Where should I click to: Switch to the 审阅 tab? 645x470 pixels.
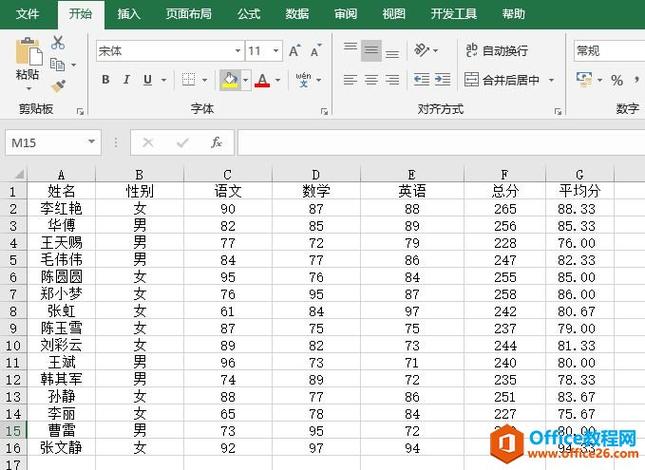point(346,14)
